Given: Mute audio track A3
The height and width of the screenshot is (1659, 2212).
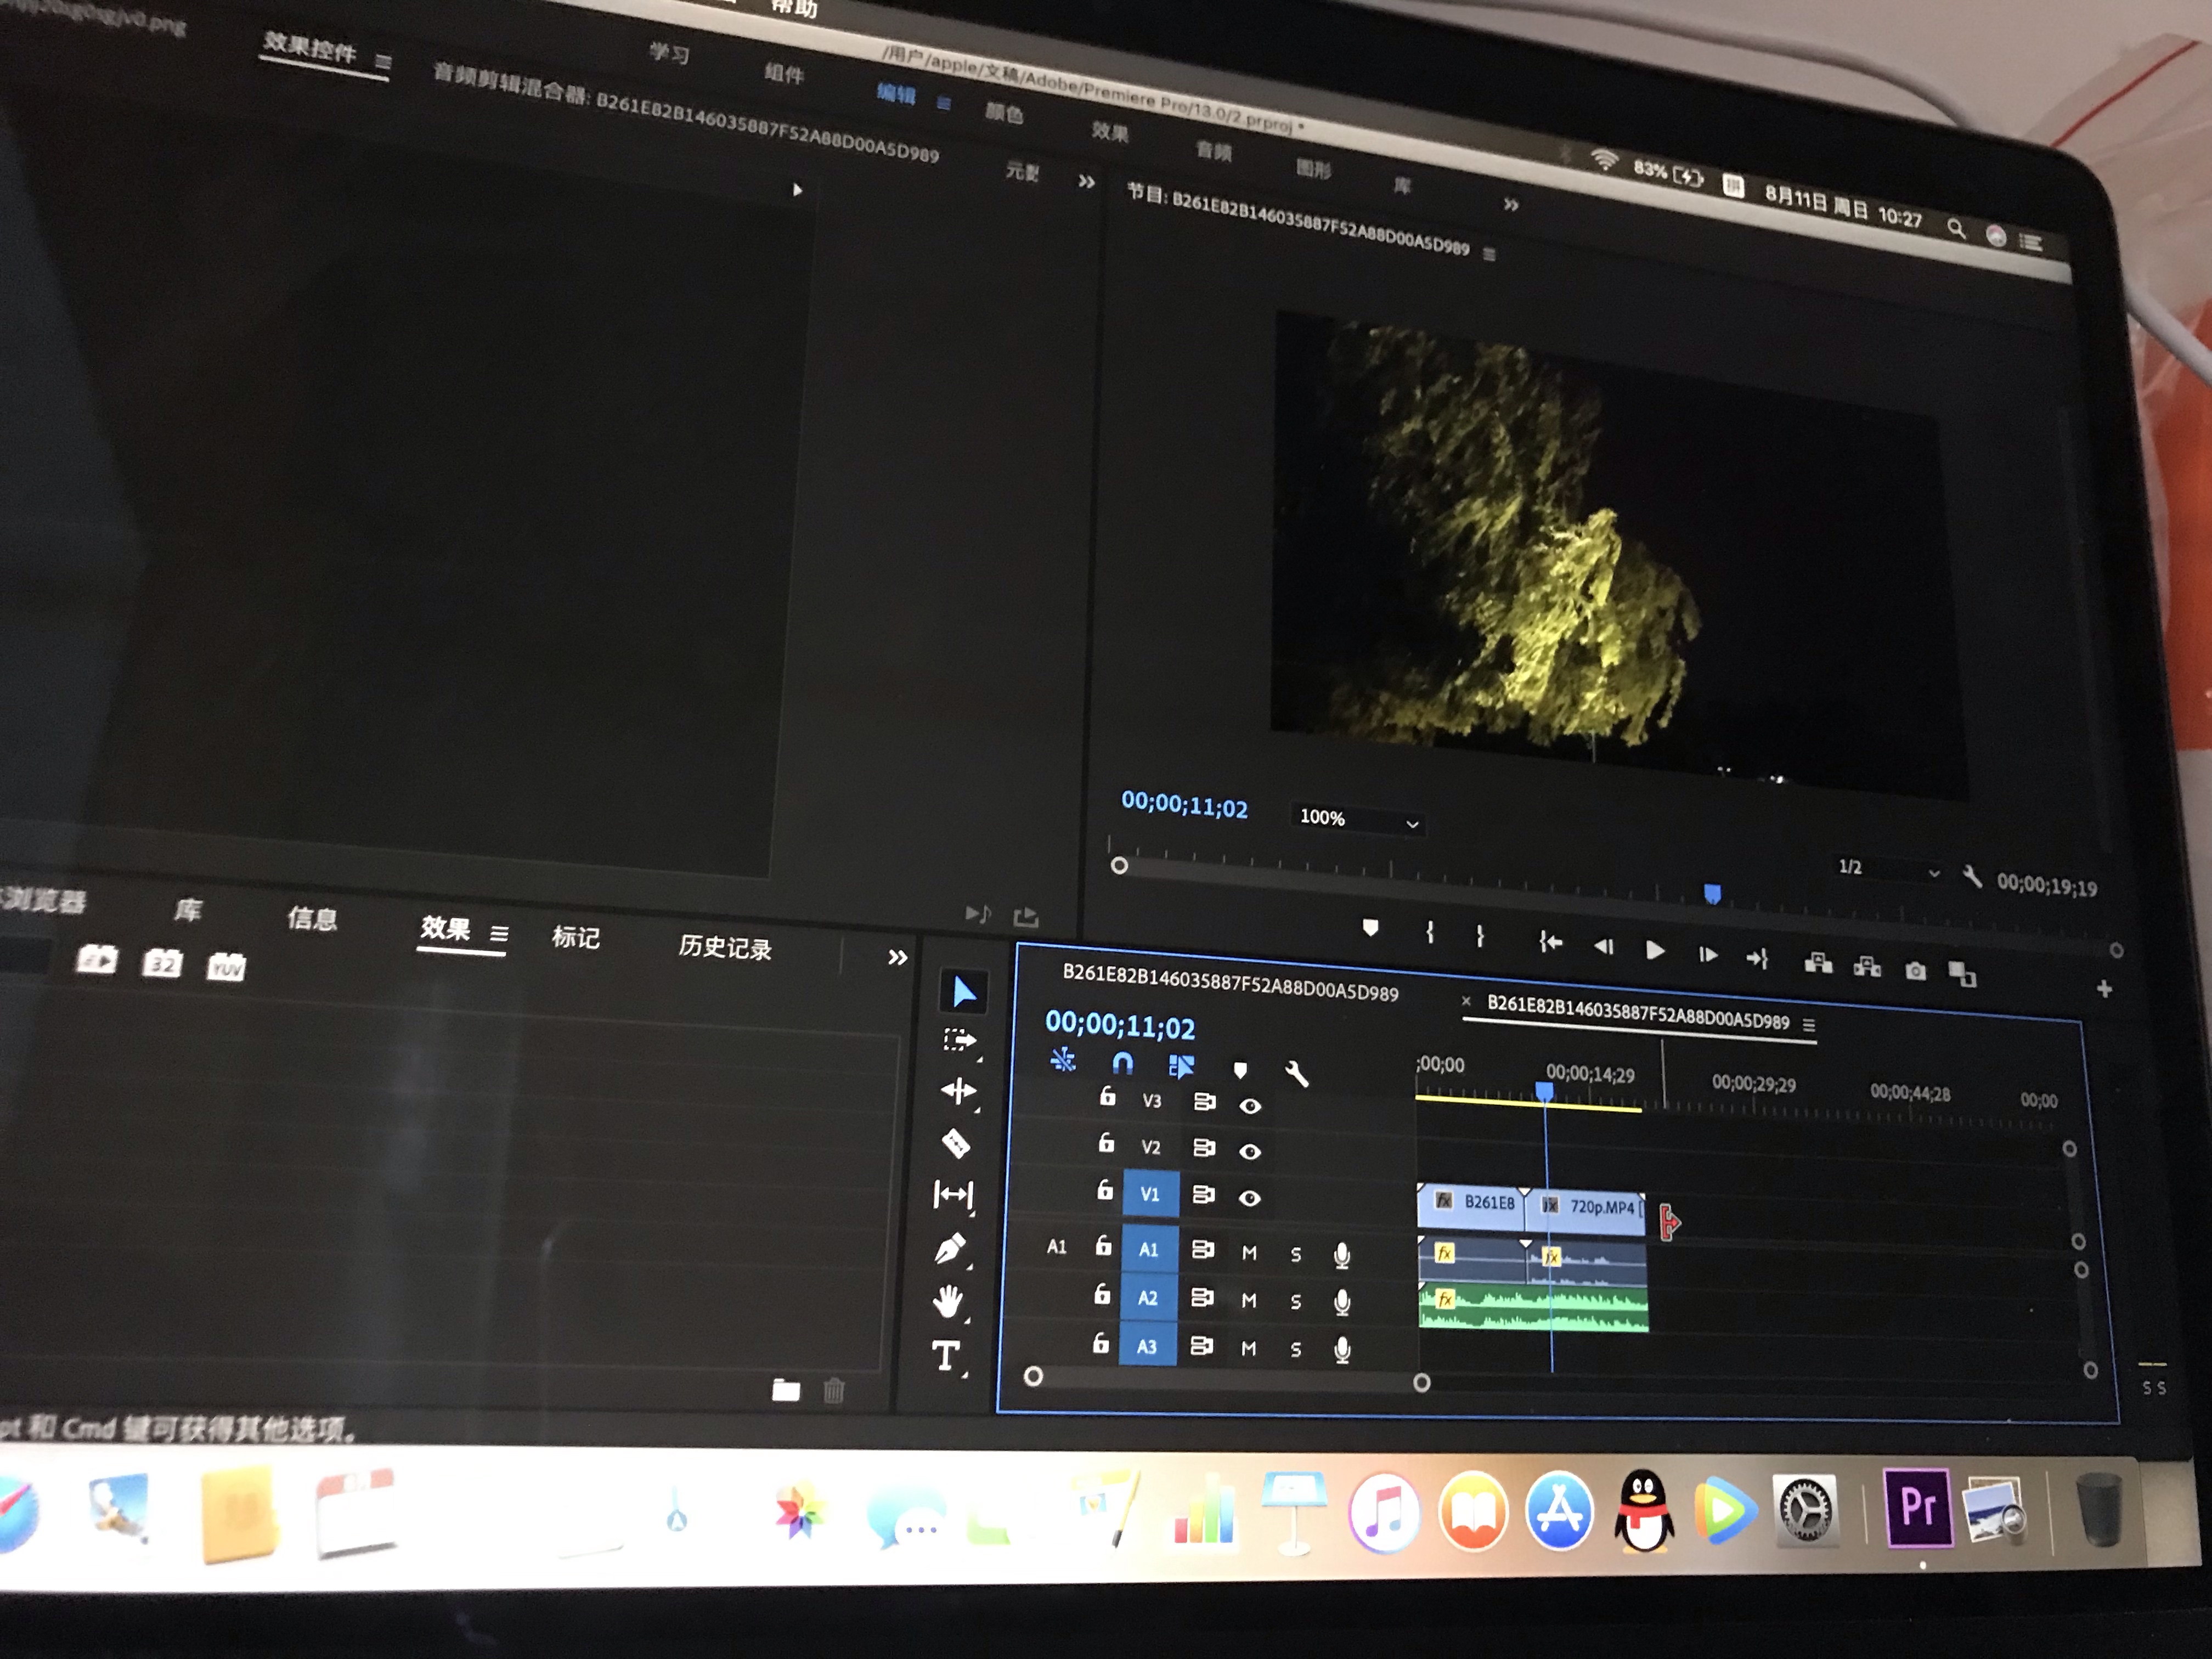Looking at the screenshot, I should tap(1248, 1349).
